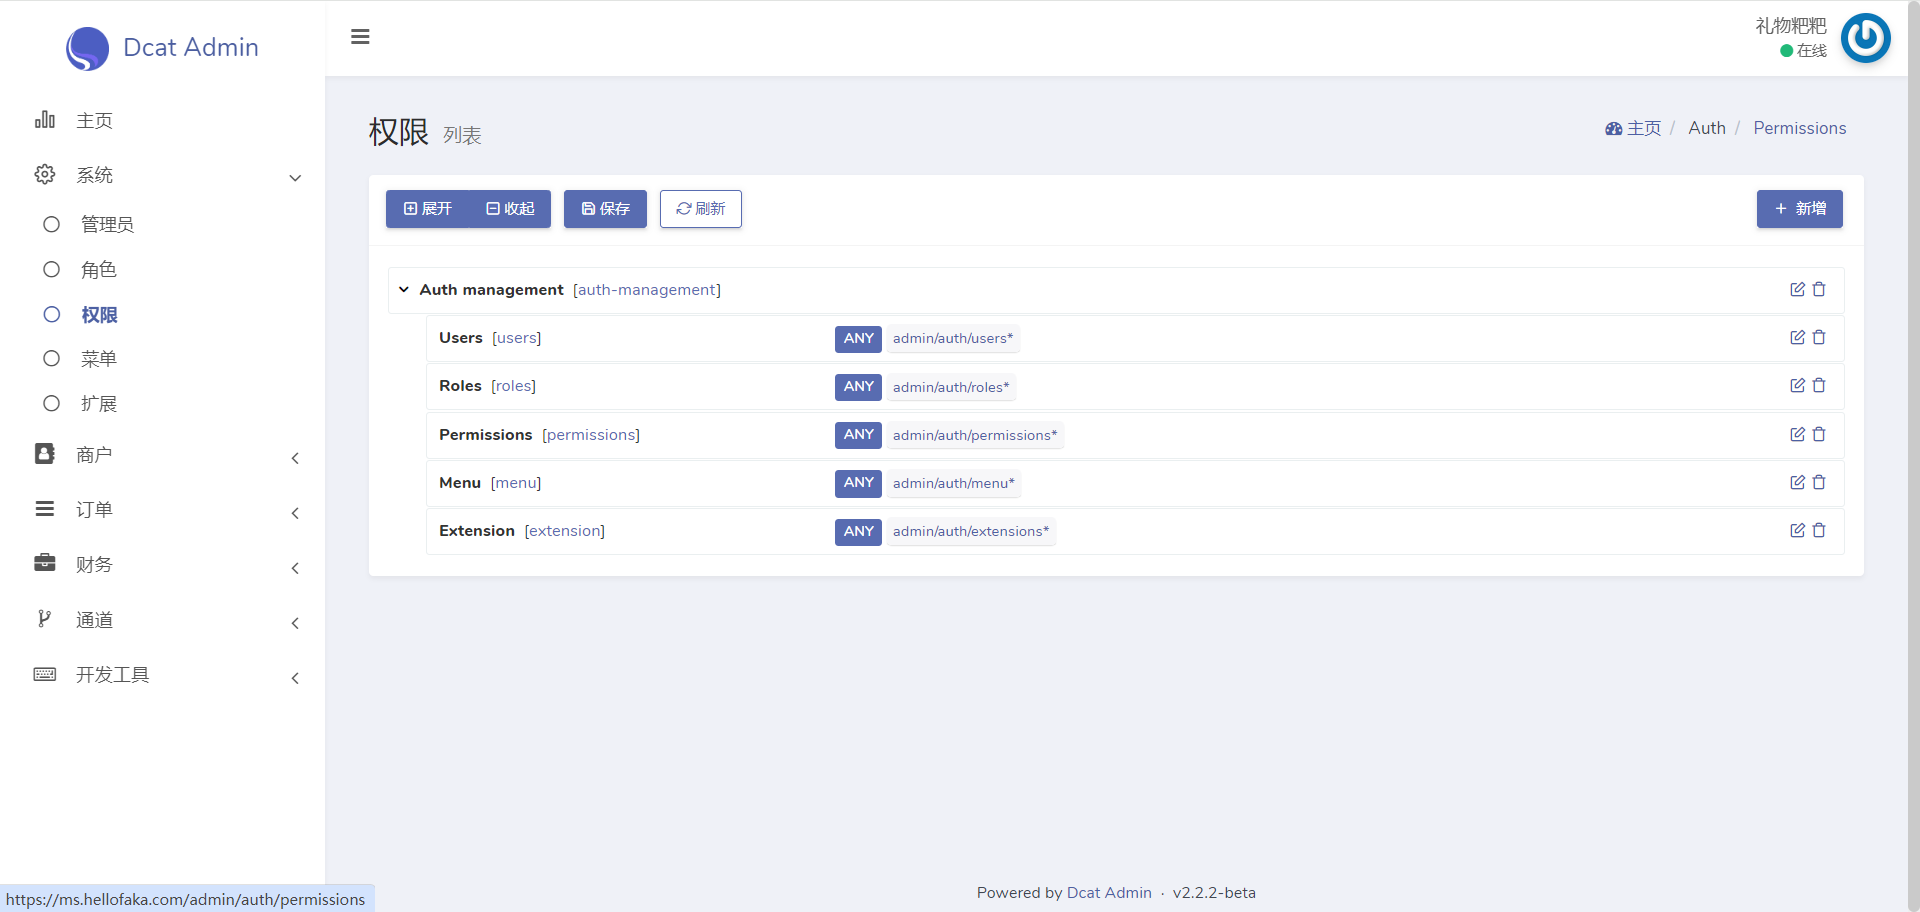Select the Menu [menu] tree row
Viewport: 1920px width, 912px height.
[x=1135, y=483]
